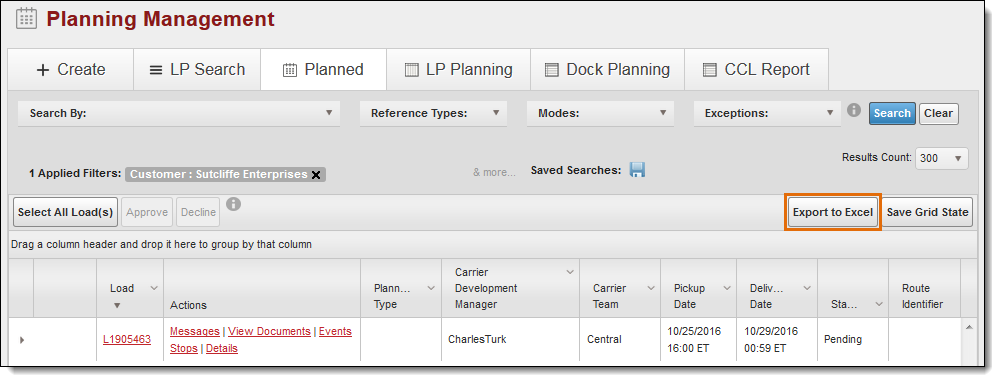Screen dimensions: 992x375
Task: Click the blue Search button
Action: click(892, 113)
